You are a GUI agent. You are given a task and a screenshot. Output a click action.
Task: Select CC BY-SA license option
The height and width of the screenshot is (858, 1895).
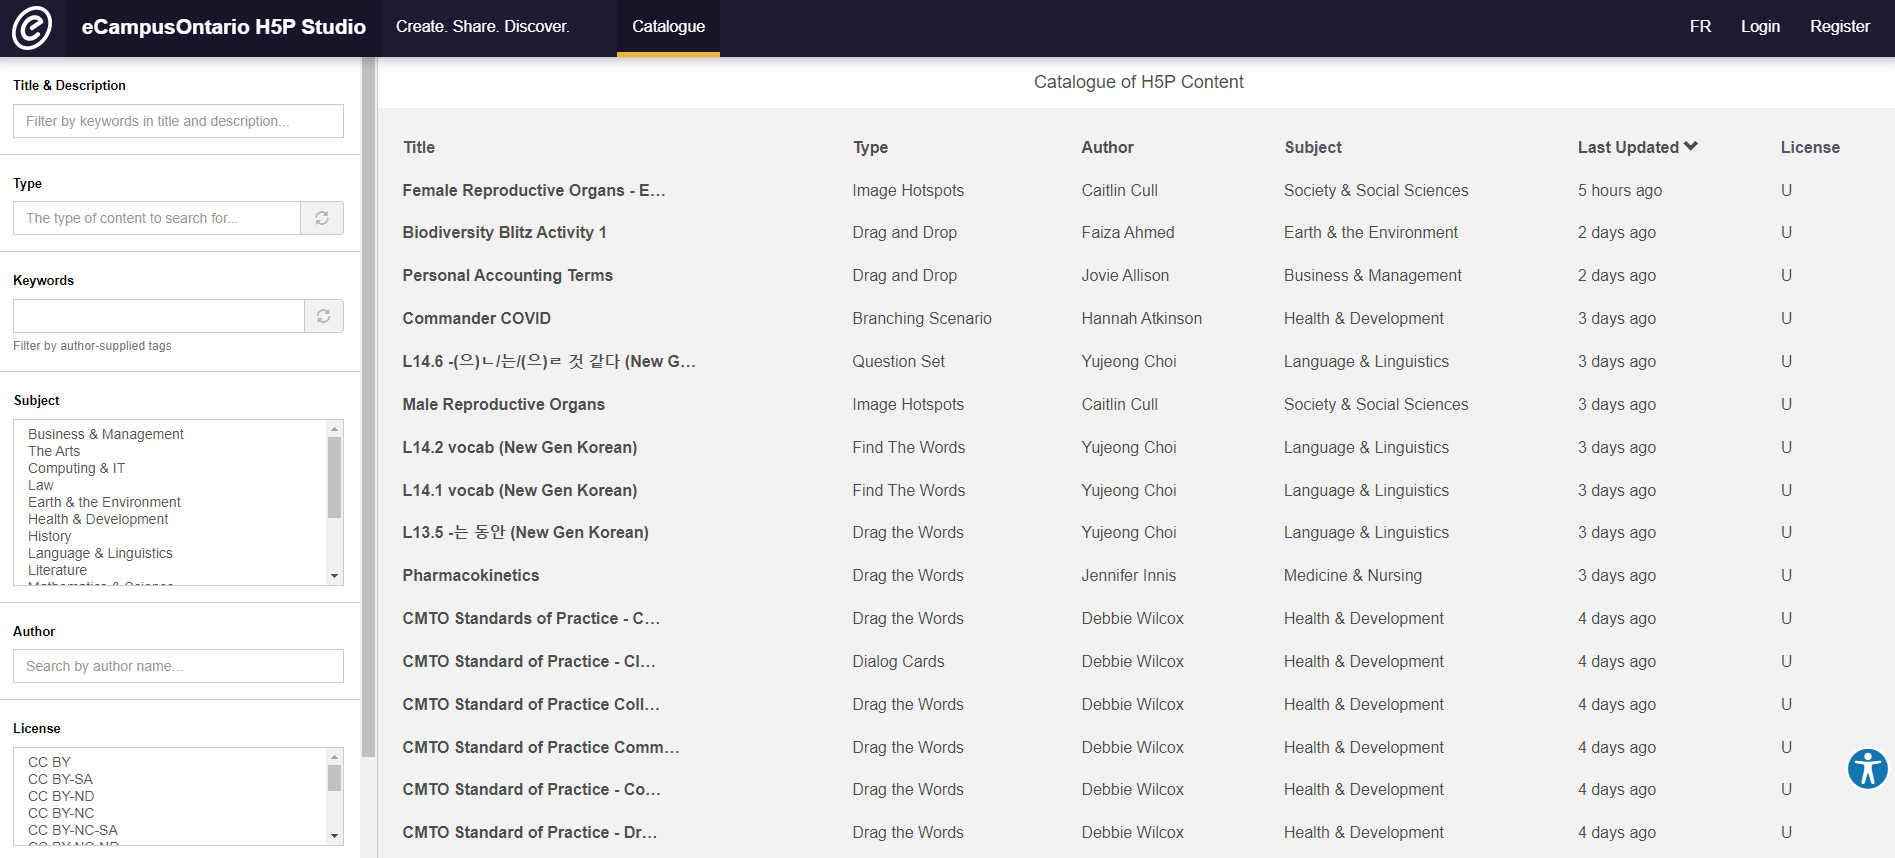pyautogui.click(x=60, y=779)
